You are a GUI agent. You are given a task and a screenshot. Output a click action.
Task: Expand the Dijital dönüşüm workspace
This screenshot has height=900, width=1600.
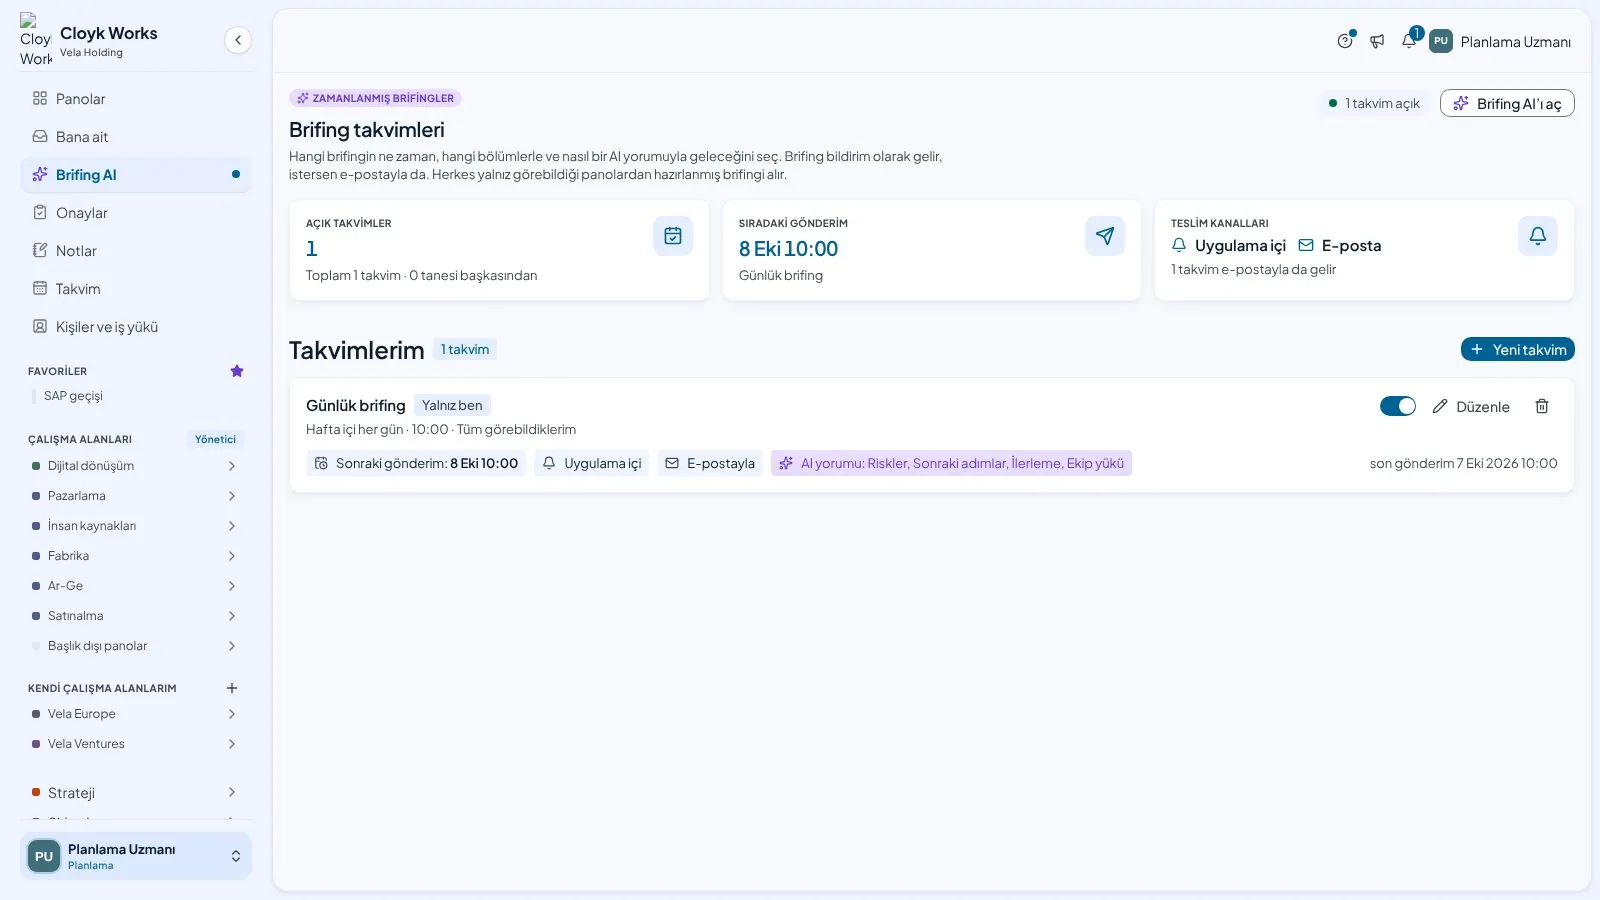click(x=232, y=466)
